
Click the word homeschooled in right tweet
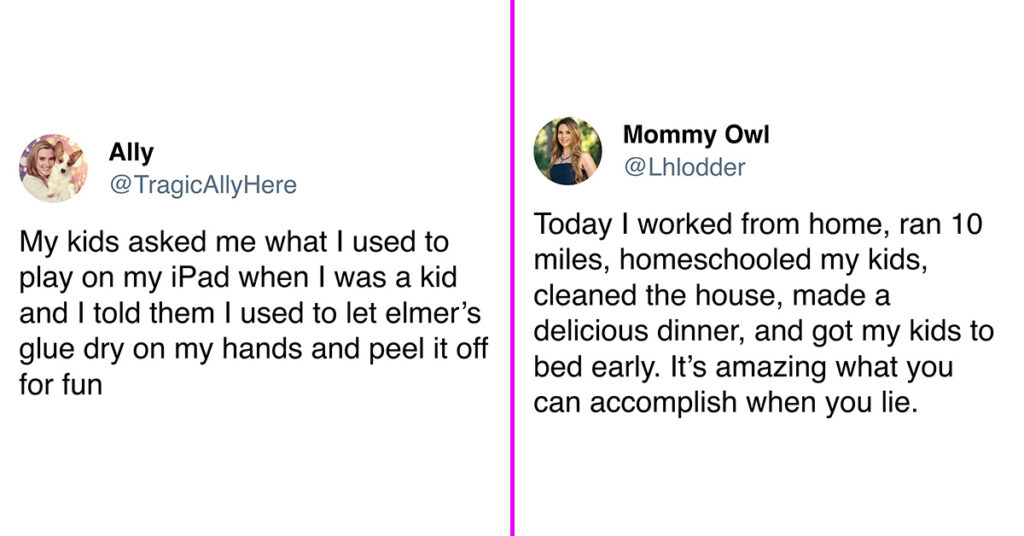(x=715, y=260)
